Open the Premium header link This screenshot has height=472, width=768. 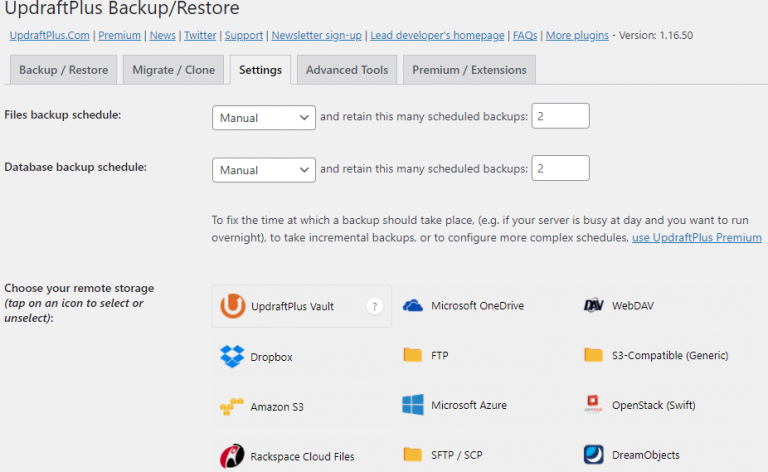120,35
